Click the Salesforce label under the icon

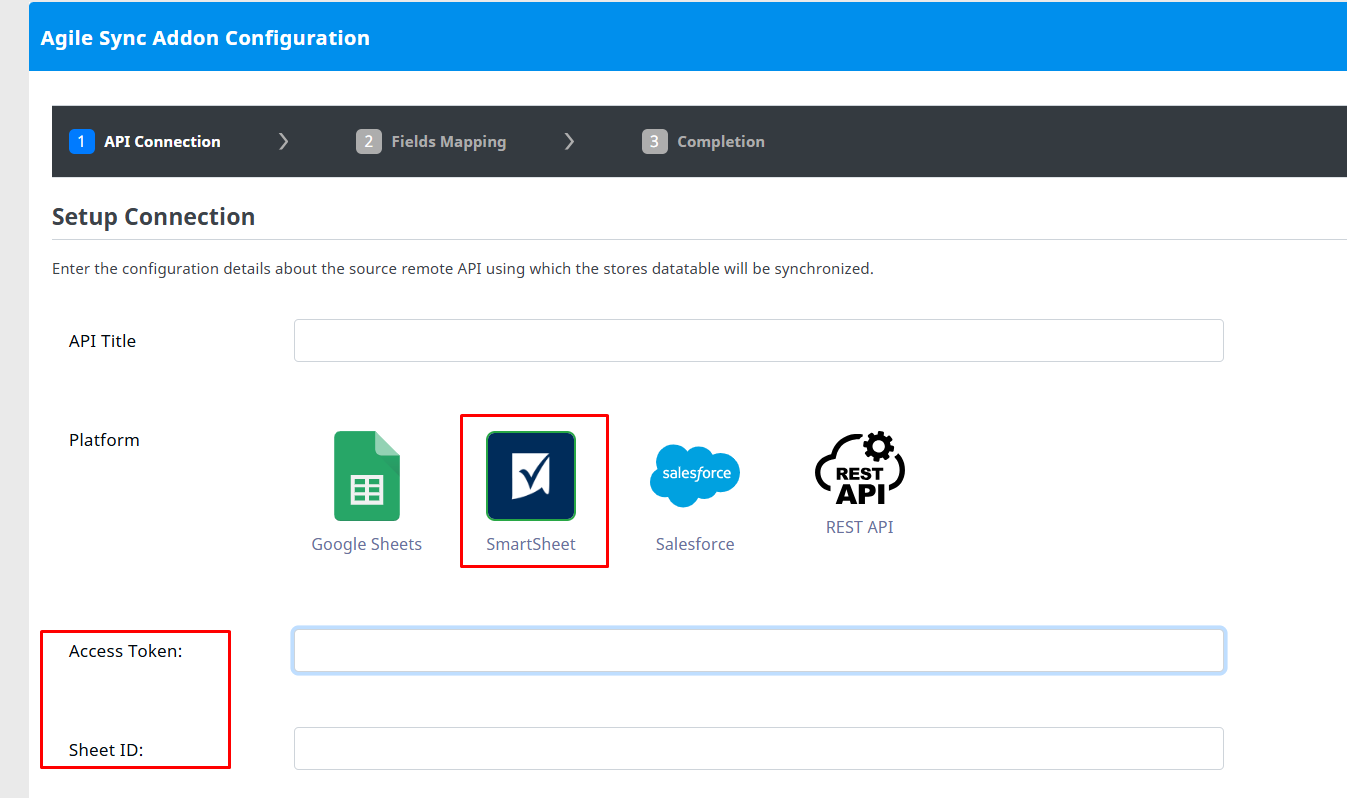pyautogui.click(x=695, y=544)
